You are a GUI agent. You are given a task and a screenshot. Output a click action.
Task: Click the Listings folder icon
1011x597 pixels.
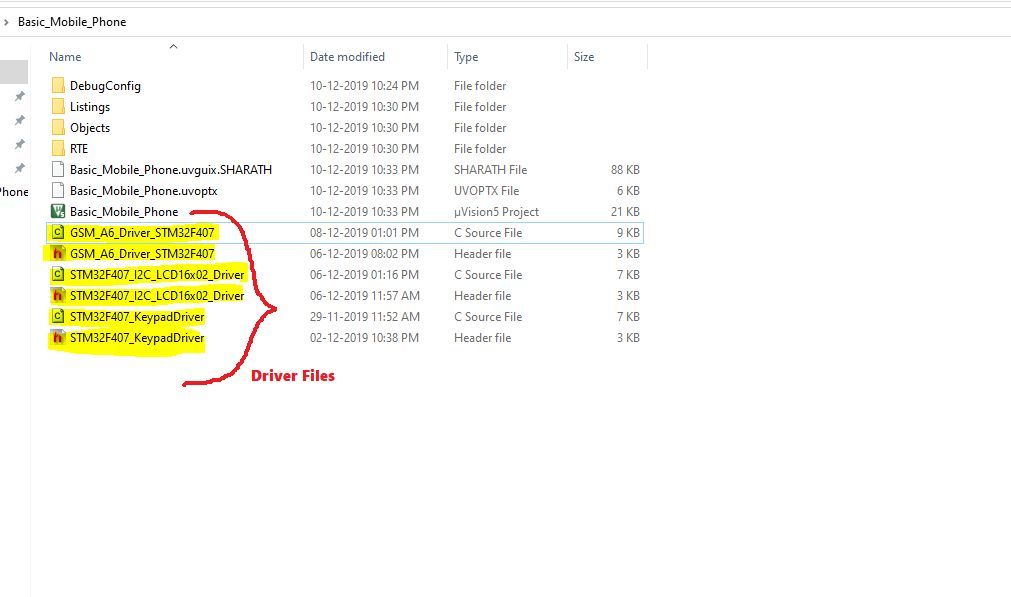click(58, 106)
